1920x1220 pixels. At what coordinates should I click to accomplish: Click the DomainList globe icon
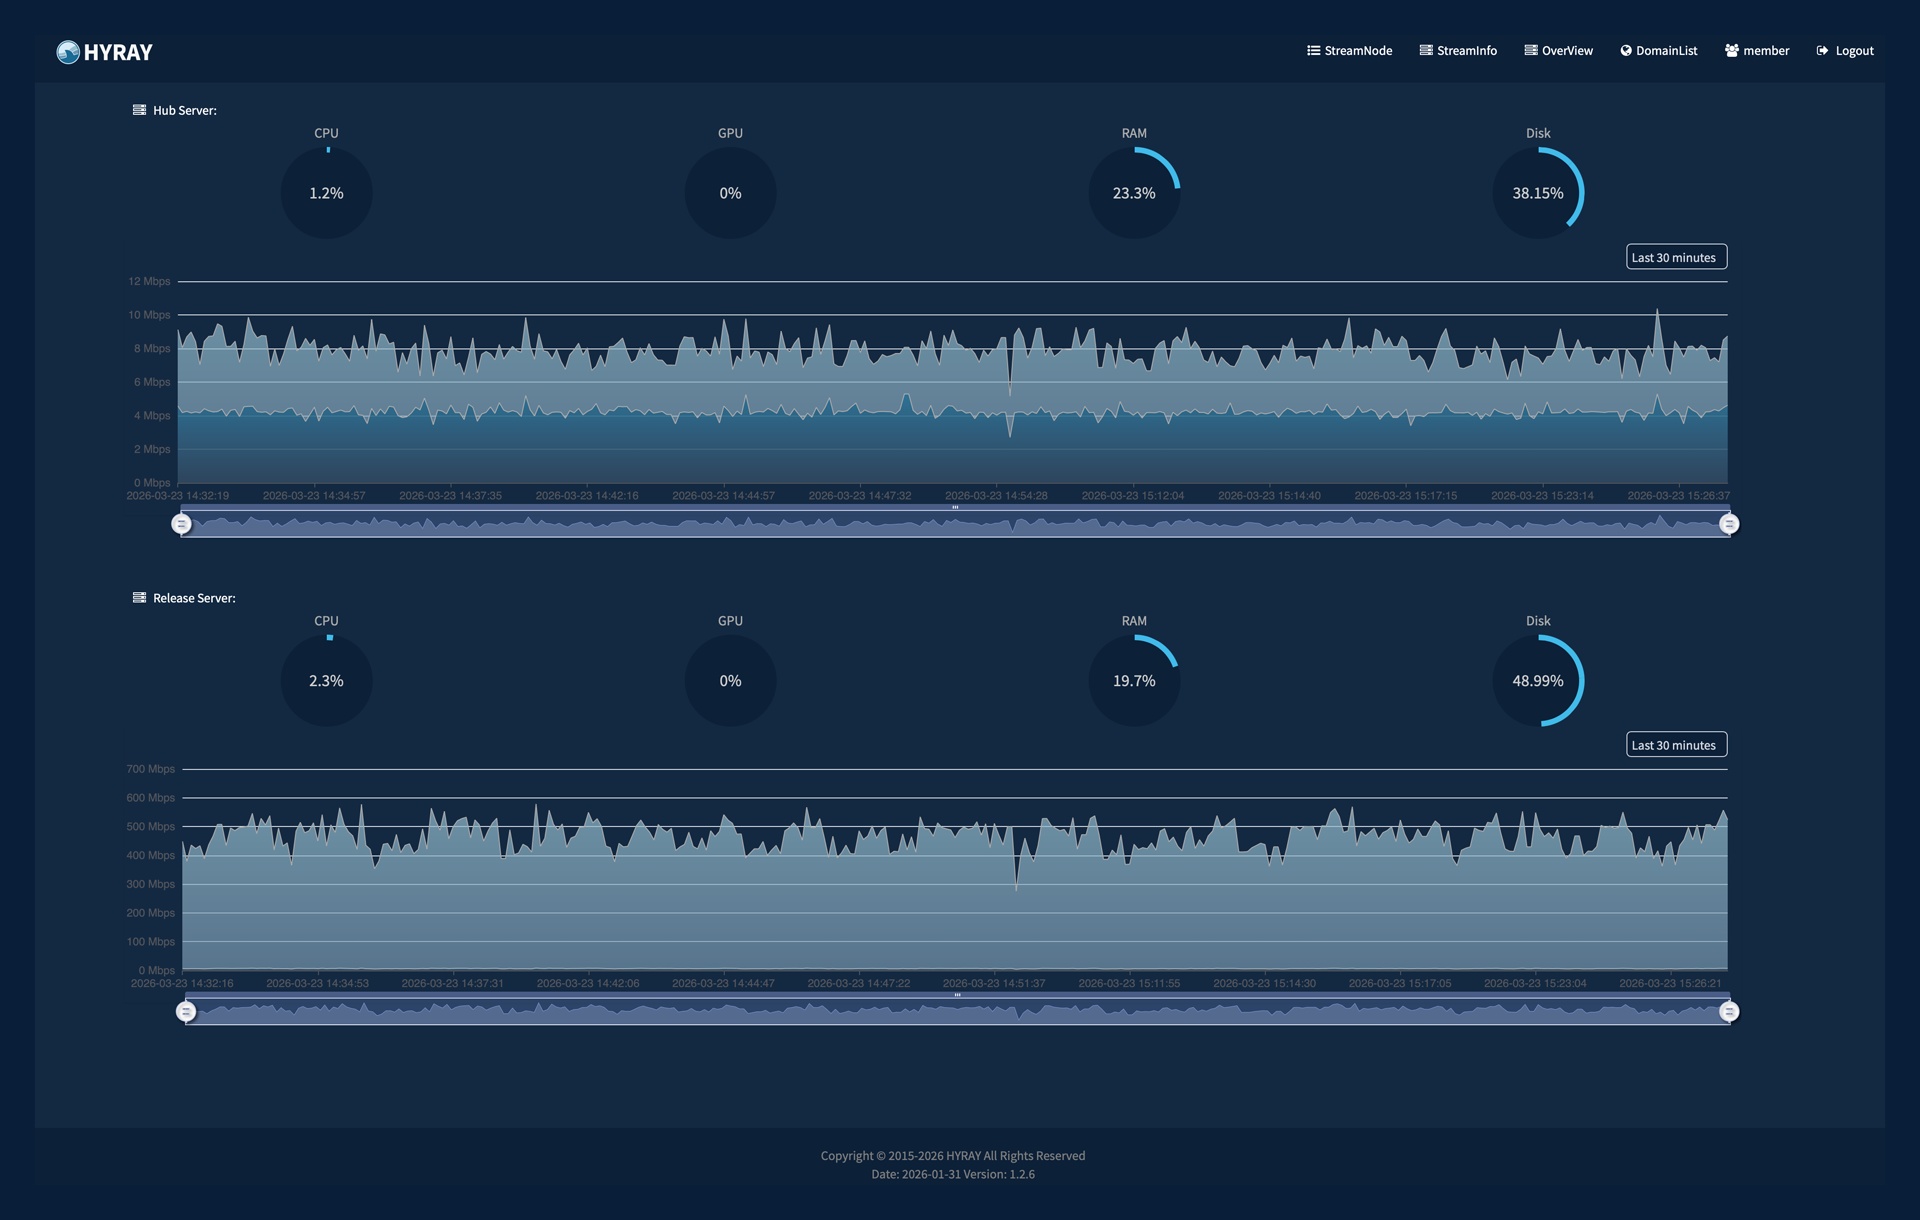point(1626,50)
